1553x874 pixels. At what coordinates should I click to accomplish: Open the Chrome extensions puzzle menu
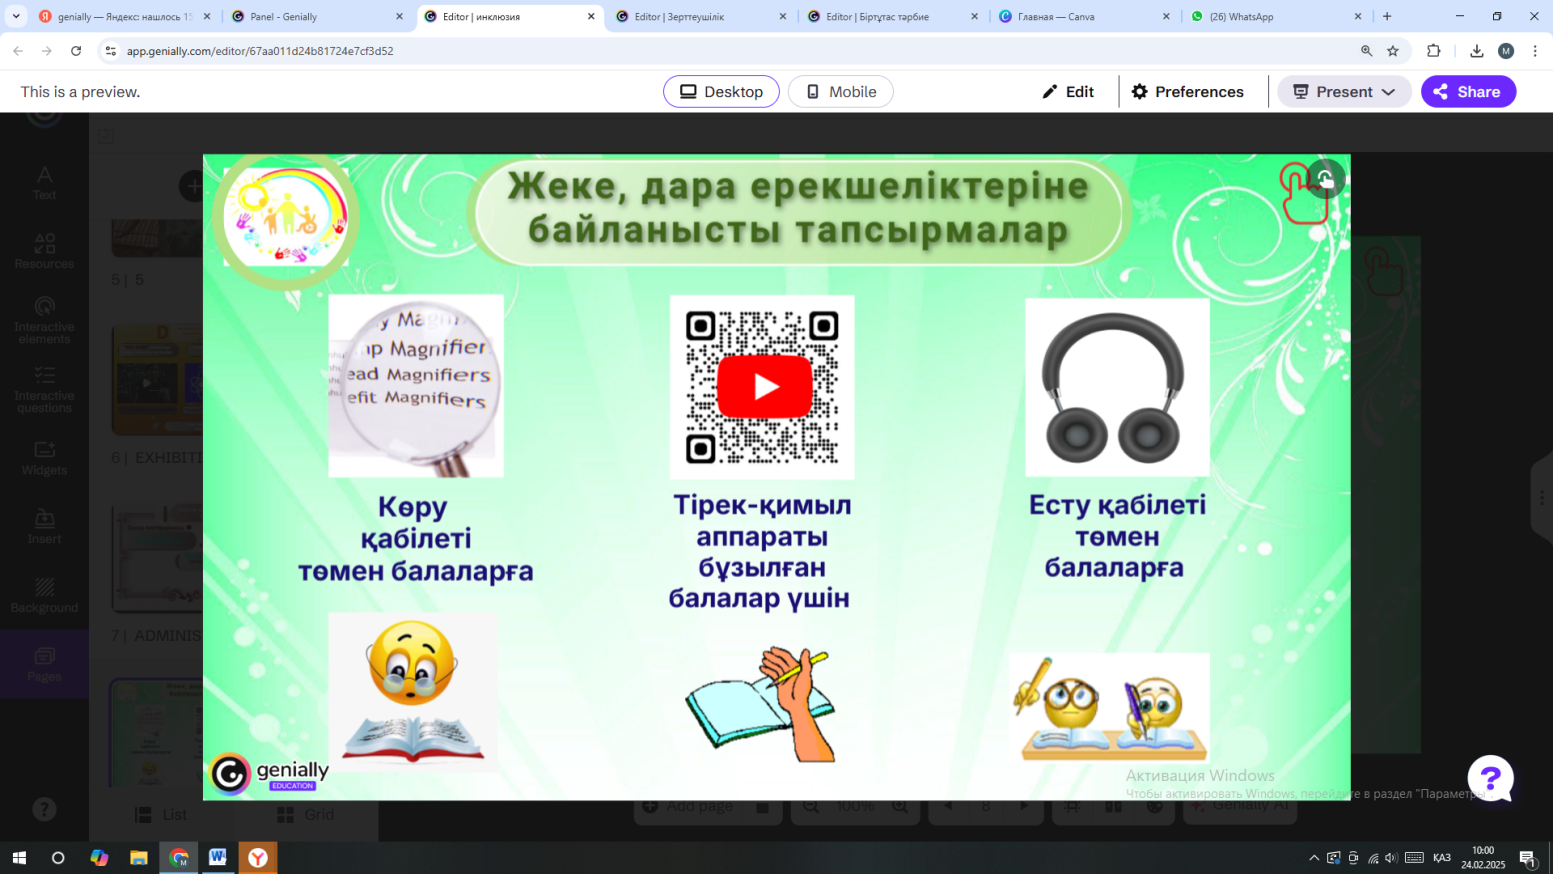tap(1434, 51)
